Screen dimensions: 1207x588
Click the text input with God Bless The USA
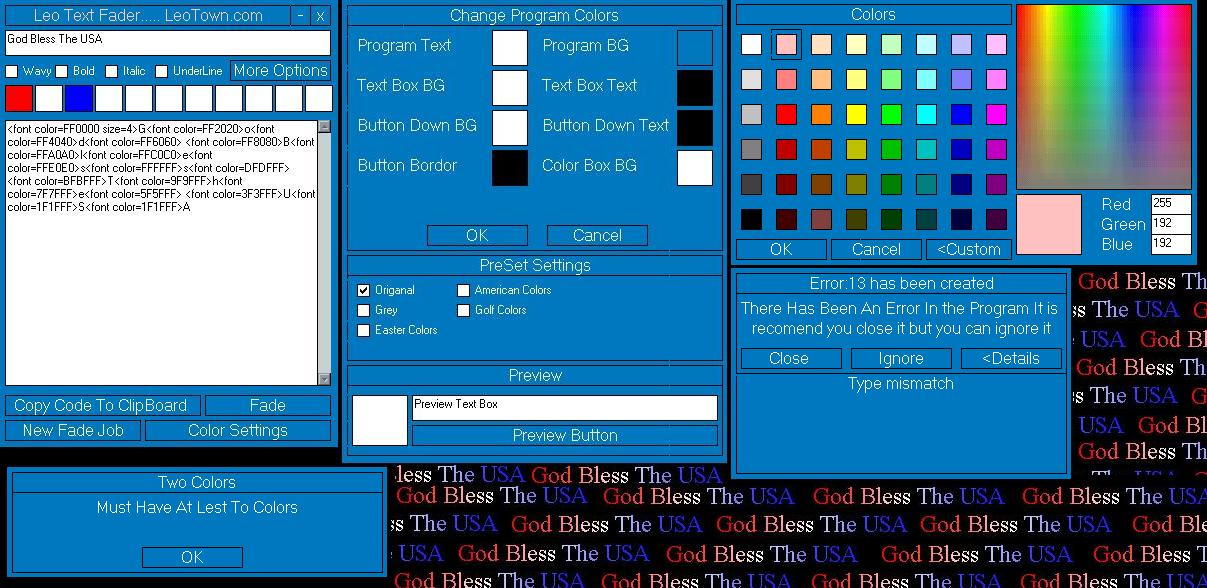tap(167, 42)
